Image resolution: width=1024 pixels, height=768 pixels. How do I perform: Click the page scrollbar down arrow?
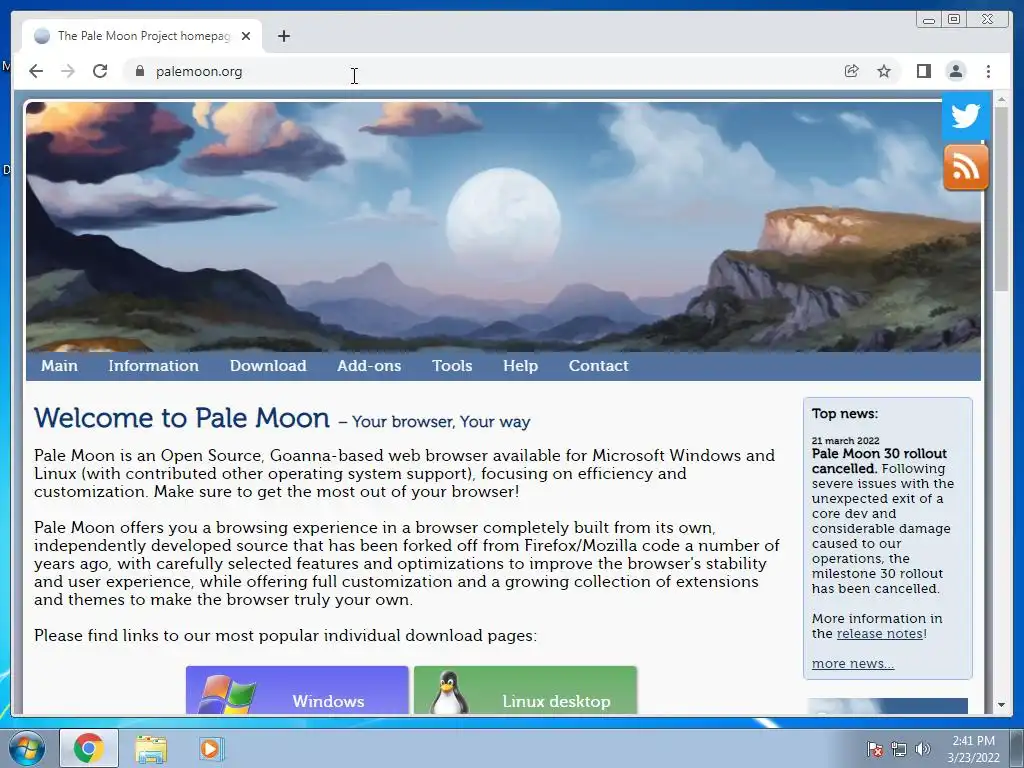(x=1001, y=705)
